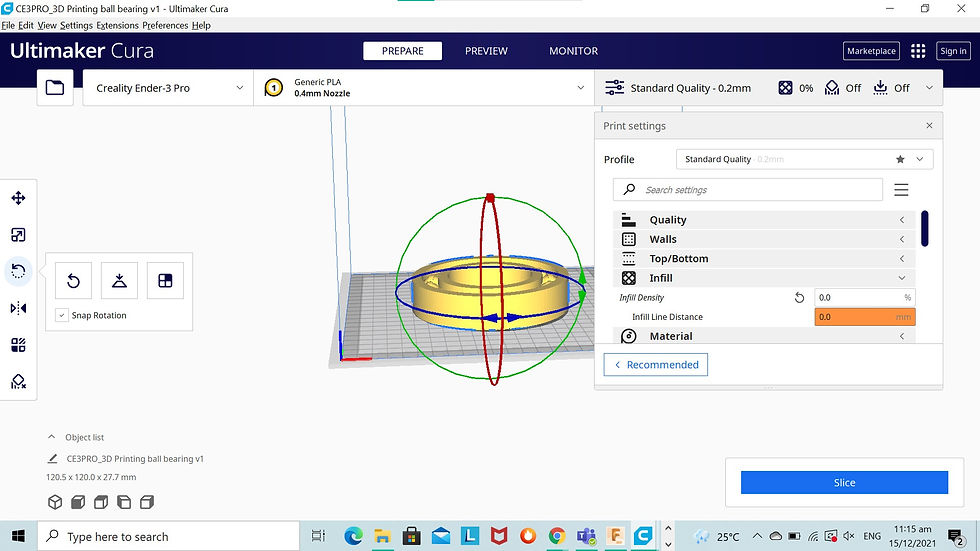Click the Slice button
This screenshot has width=980, height=551.
tap(844, 482)
